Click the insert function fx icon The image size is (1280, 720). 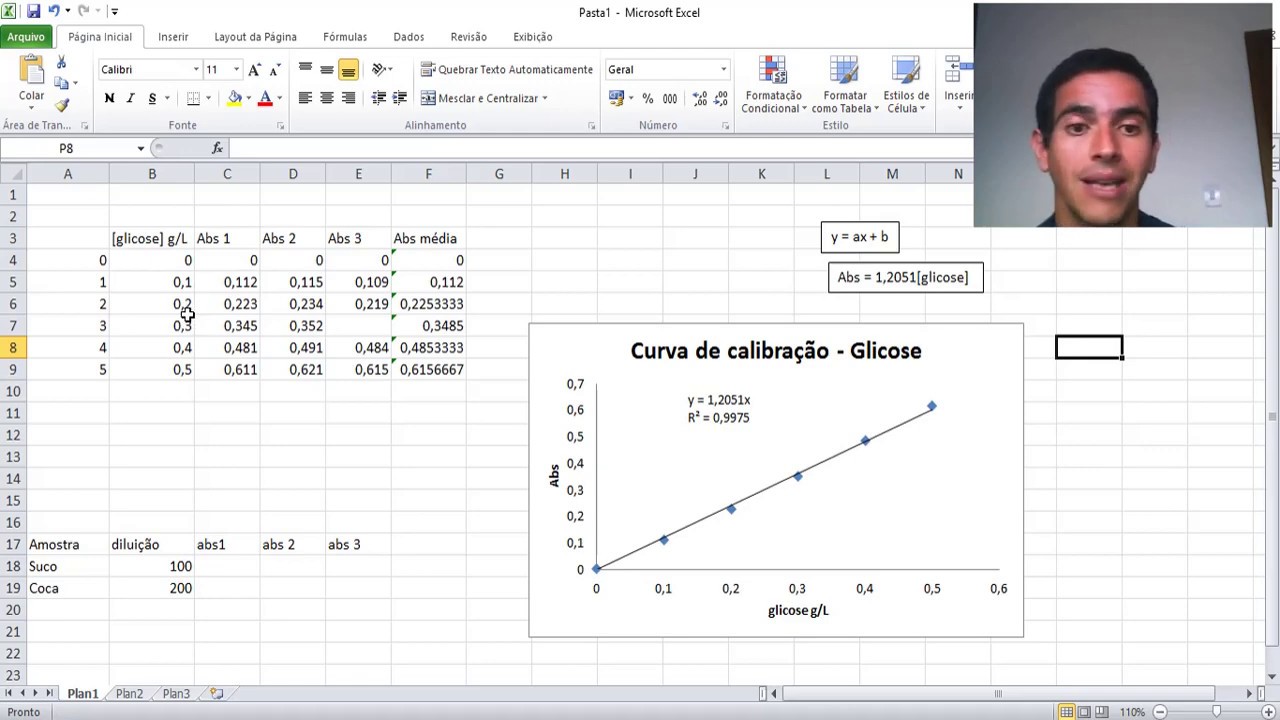(x=217, y=148)
